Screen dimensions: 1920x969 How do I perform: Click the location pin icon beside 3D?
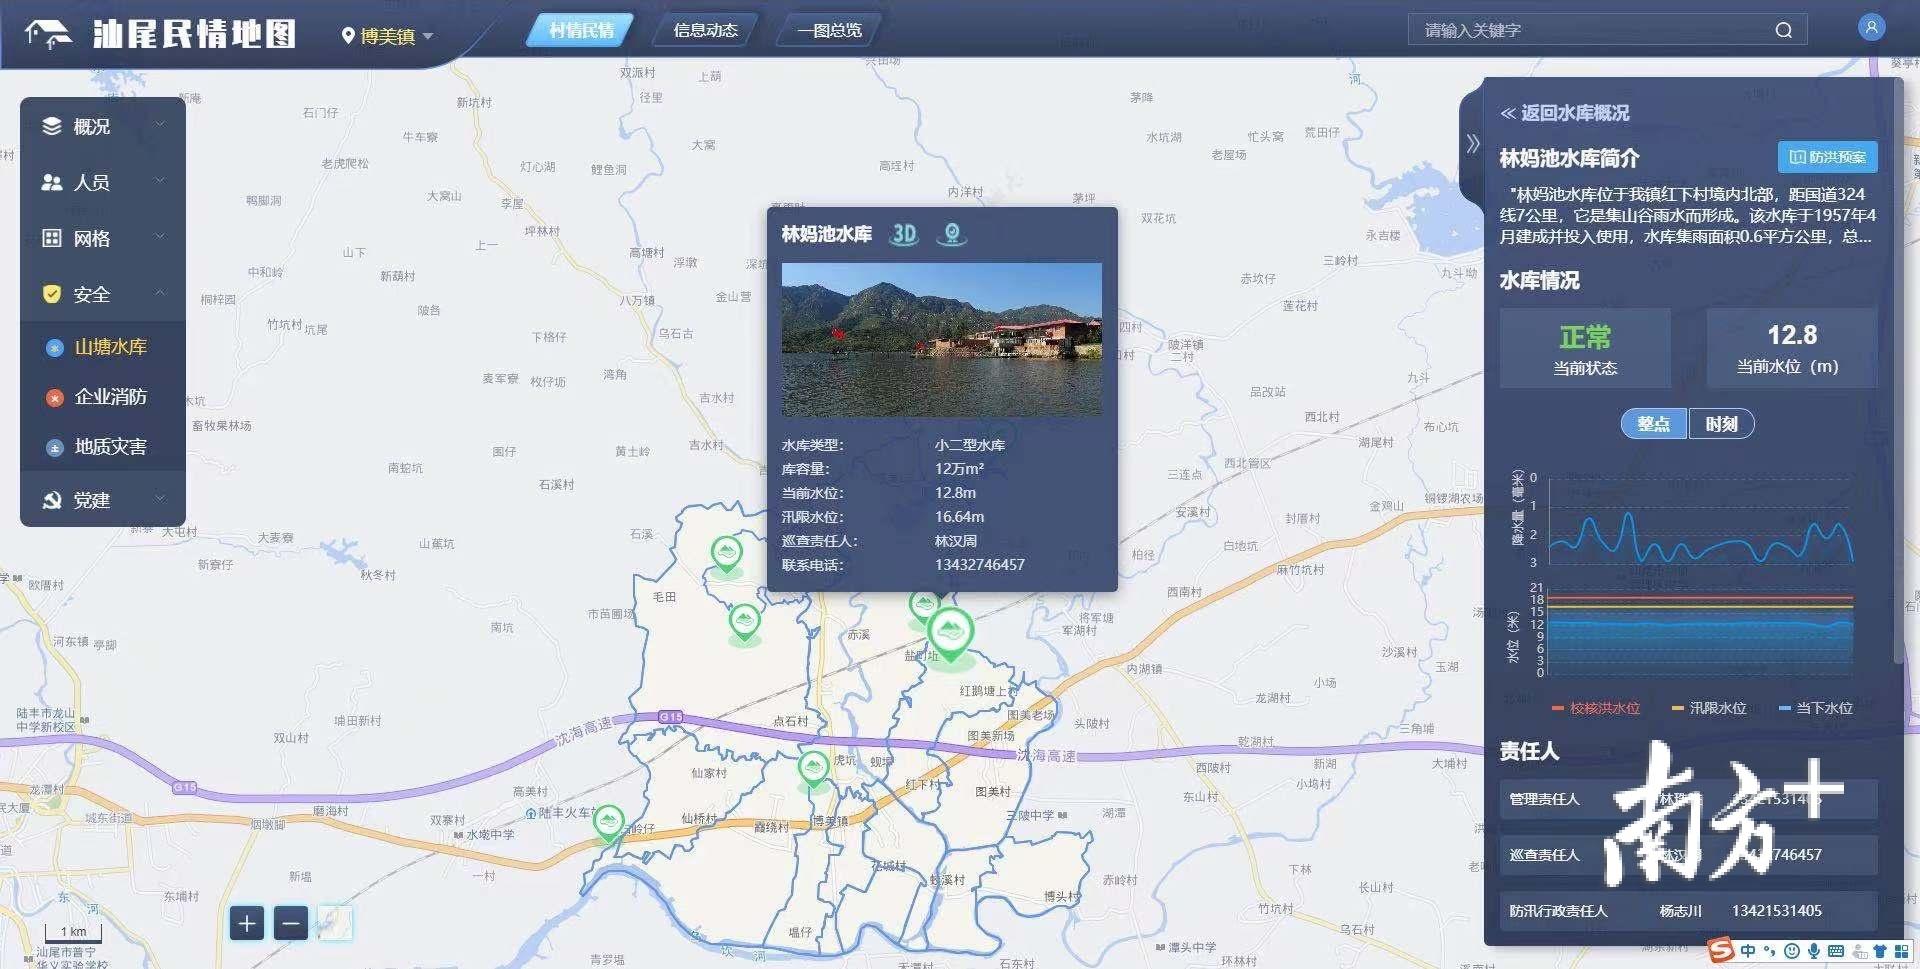click(x=952, y=234)
